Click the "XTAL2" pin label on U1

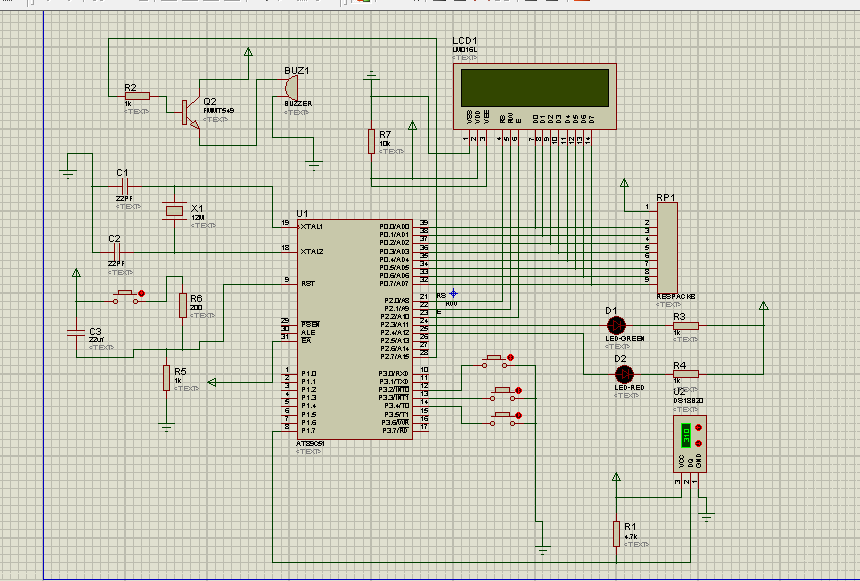pyautogui.click(x=312, y=252)
